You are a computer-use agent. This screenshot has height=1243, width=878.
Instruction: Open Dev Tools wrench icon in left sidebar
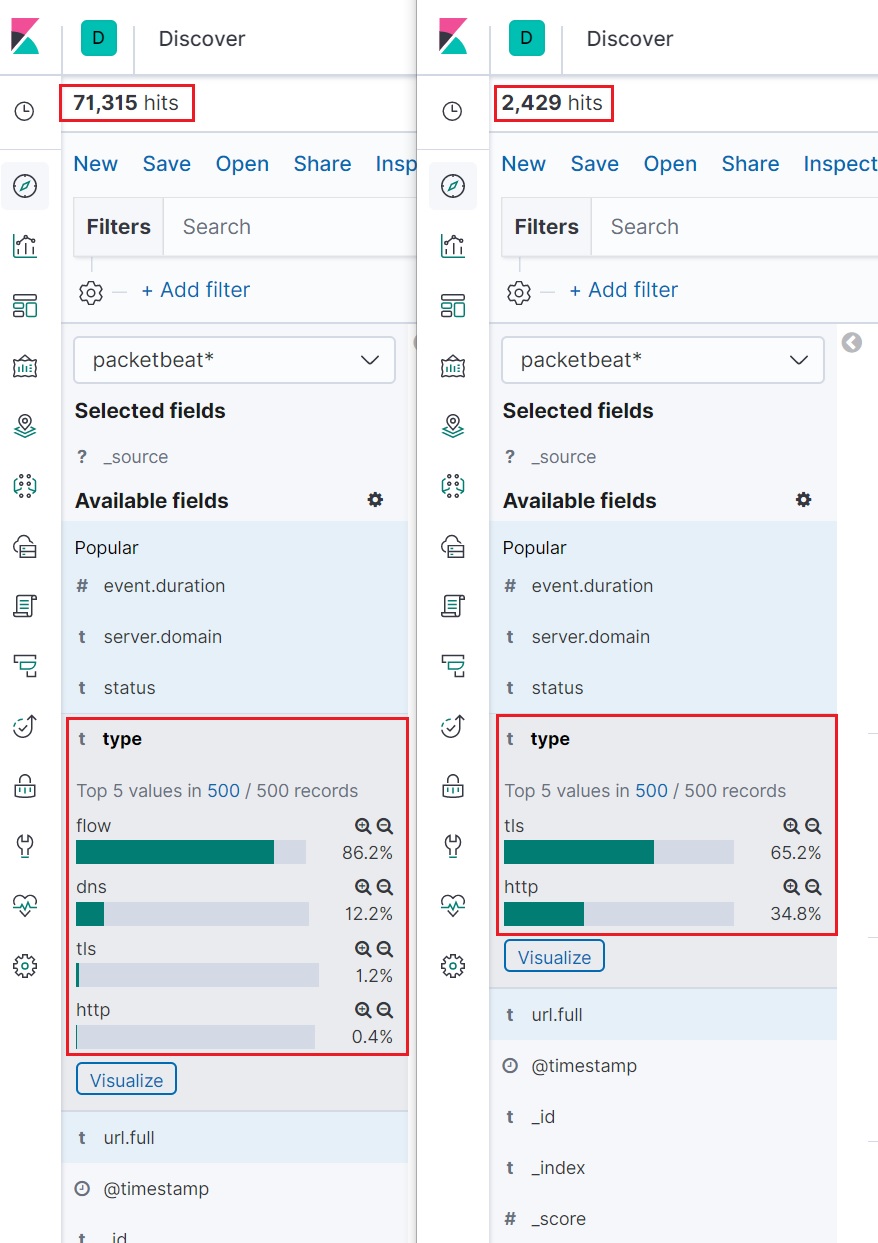point(25,845)
